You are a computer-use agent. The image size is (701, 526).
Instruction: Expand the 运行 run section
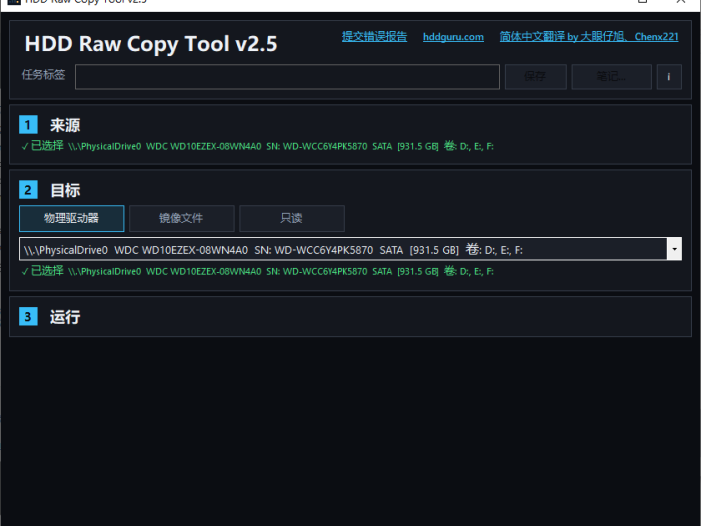pyautogui.click(x=65, y=317)
